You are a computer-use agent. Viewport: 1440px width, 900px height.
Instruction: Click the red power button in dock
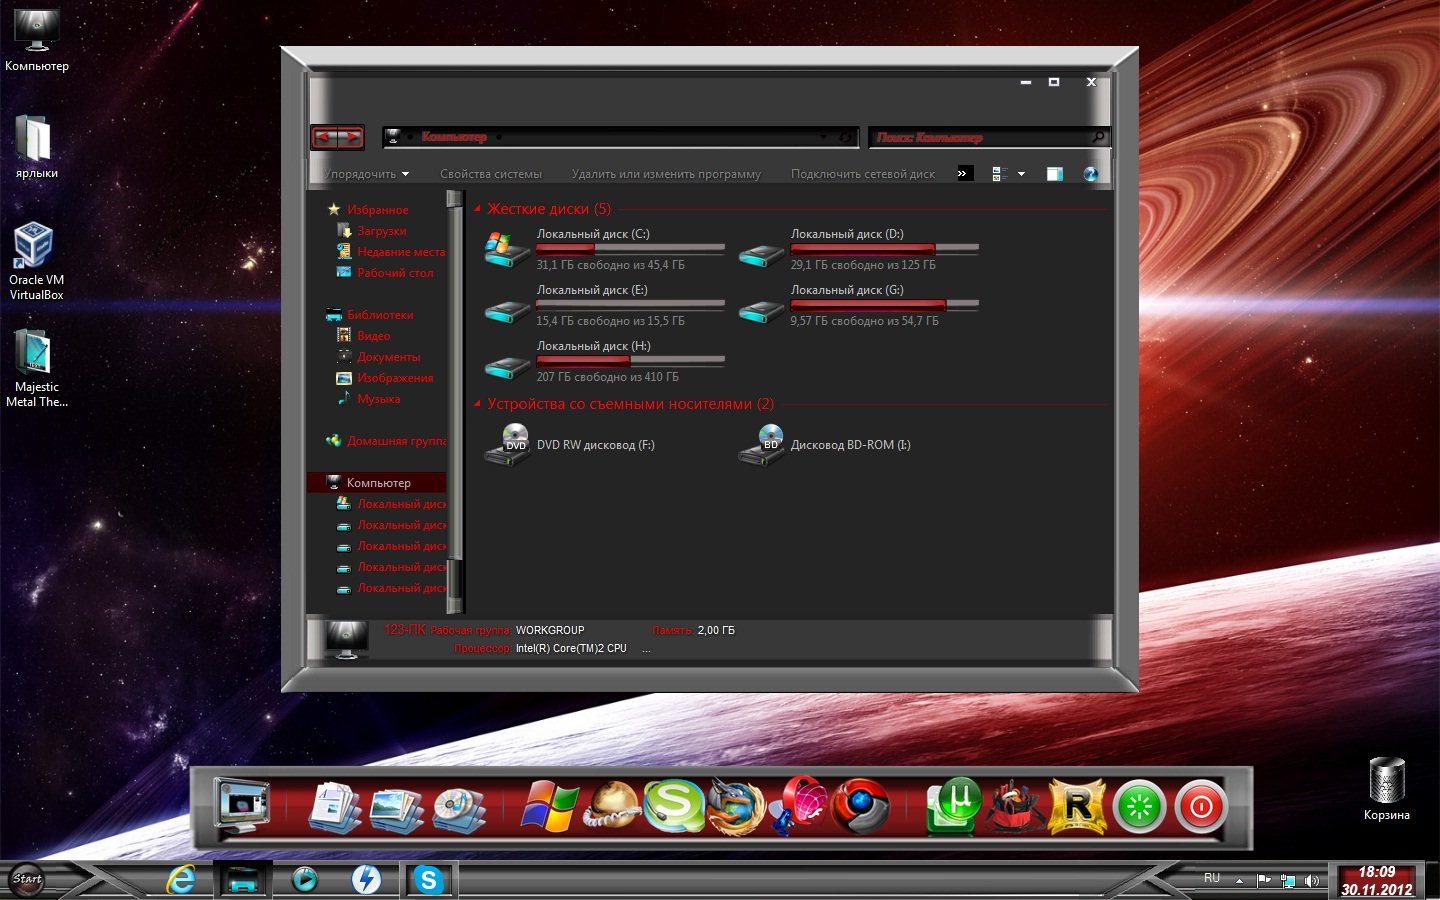[1200, 806]
